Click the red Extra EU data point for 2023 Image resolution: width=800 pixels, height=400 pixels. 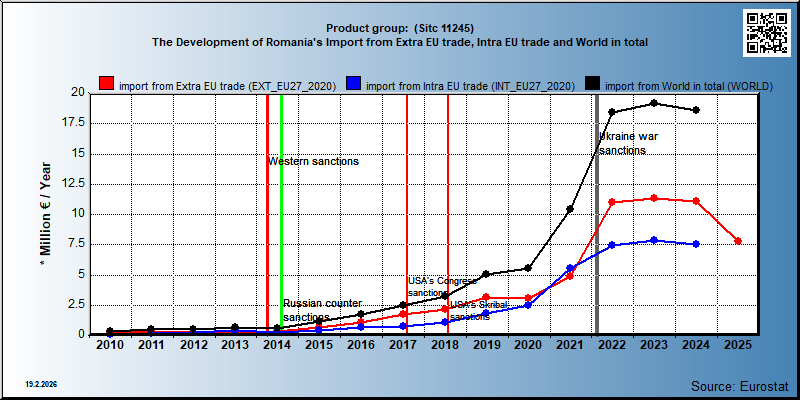point(654,198)
